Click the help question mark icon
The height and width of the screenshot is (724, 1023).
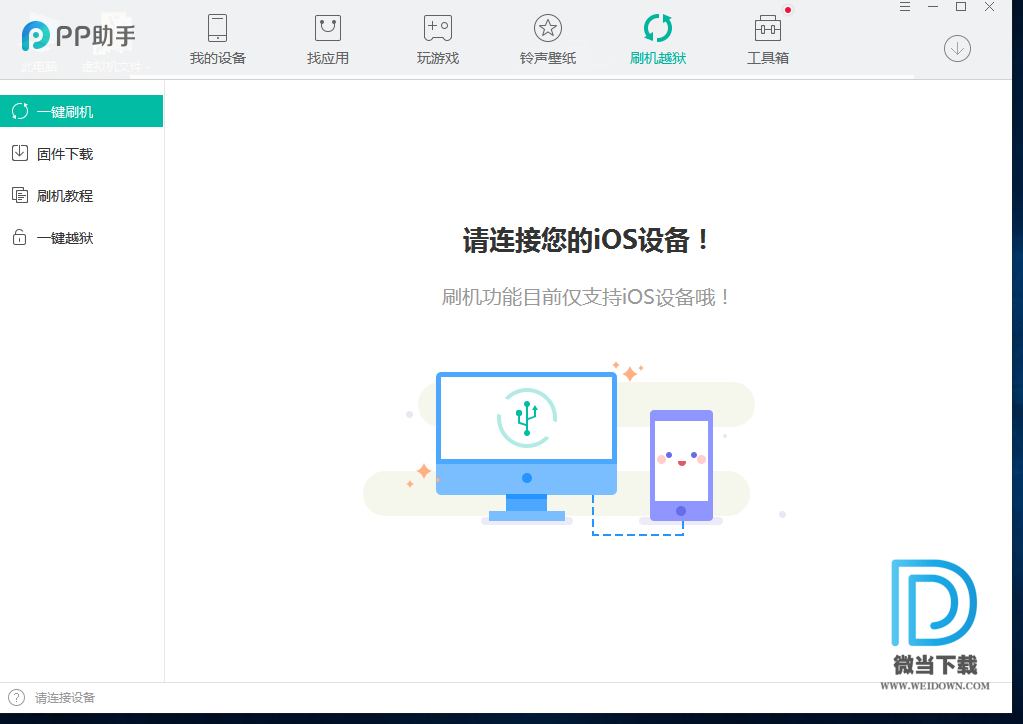coord(16,697)
